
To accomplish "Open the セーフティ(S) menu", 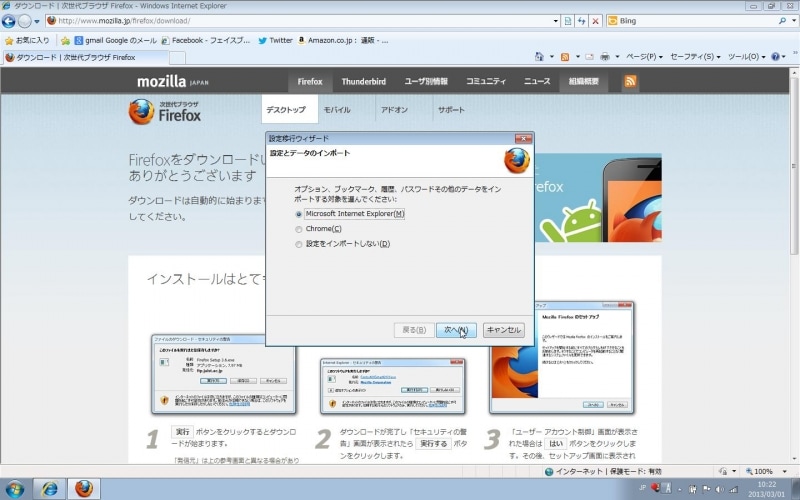I will click(695, 57).
